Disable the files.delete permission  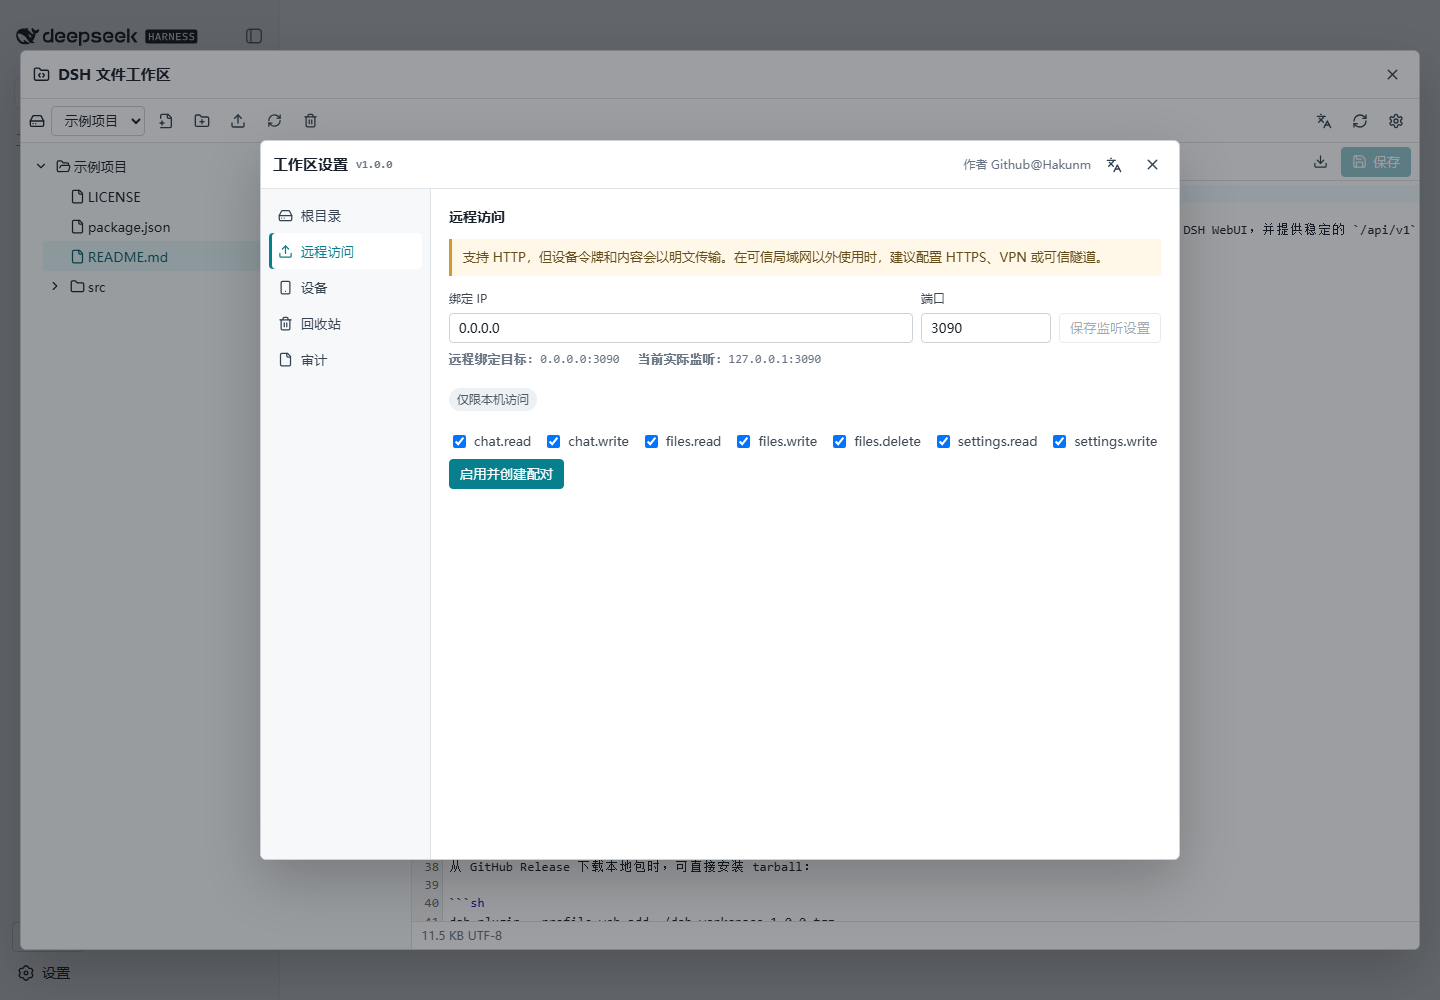point(839,442)
